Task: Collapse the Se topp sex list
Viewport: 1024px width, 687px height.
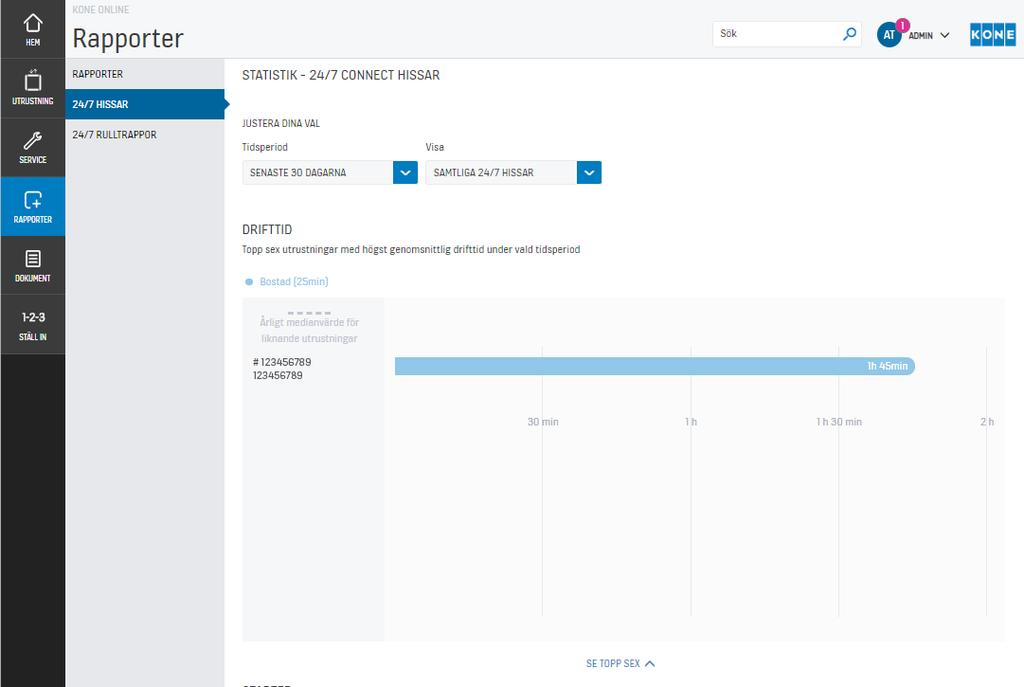Action: [620, 663]
